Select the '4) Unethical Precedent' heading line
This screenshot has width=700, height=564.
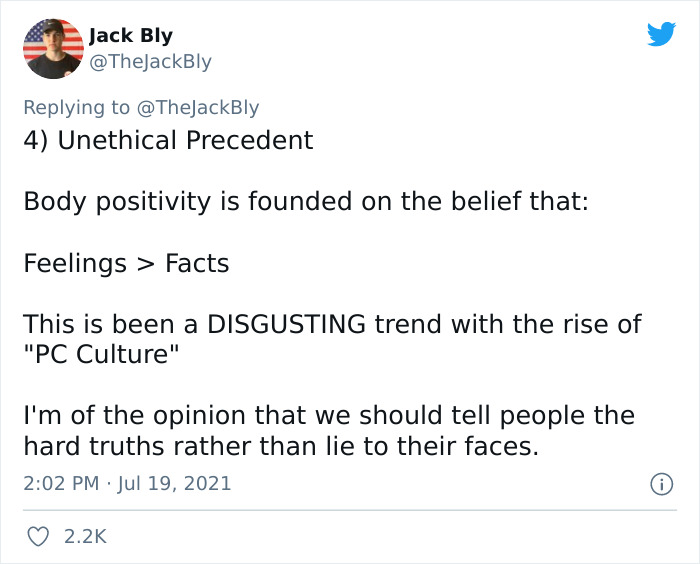[x=168, y=141]
